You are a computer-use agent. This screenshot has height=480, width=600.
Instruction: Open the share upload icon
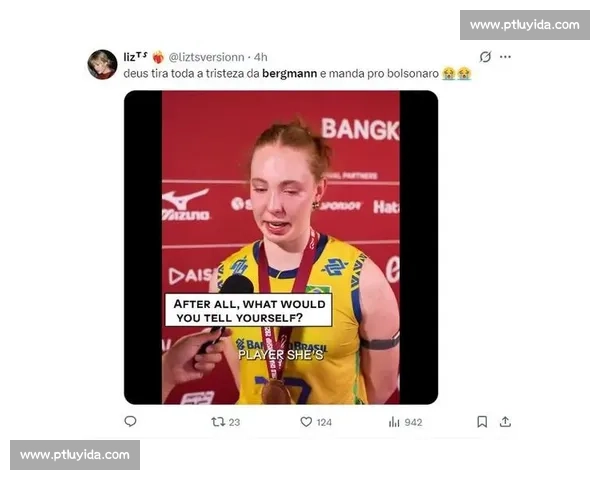coord(505,422)
